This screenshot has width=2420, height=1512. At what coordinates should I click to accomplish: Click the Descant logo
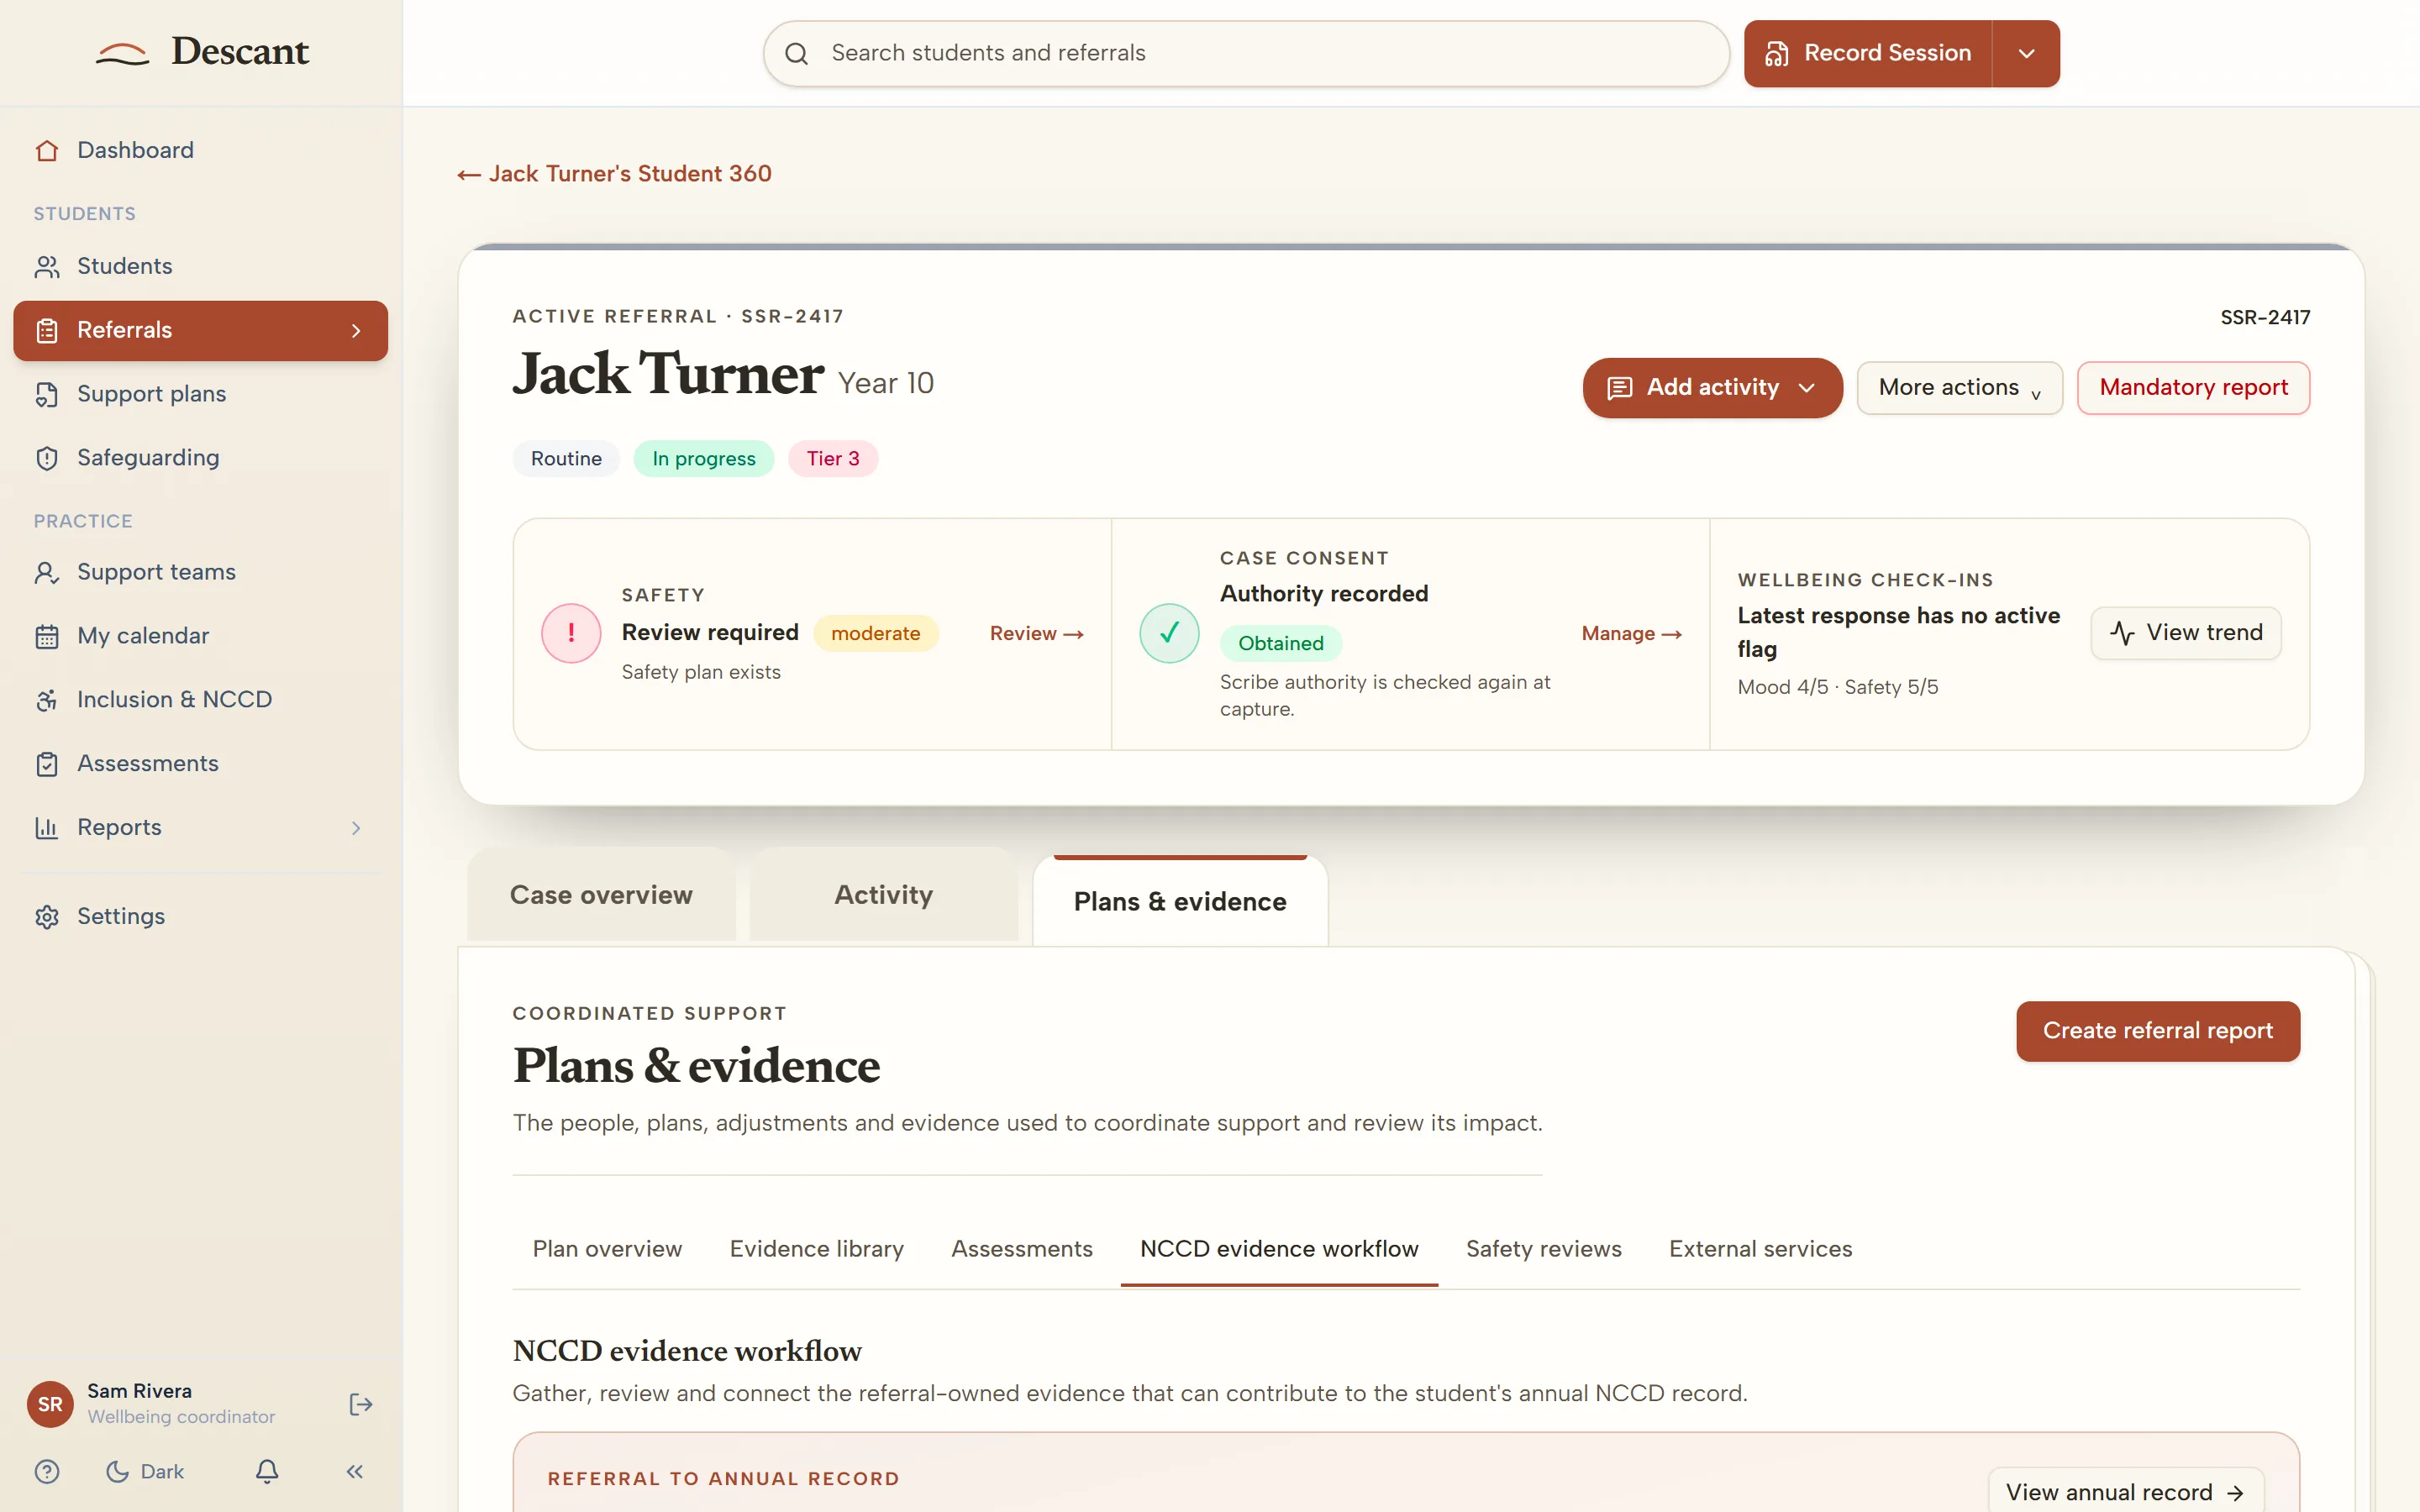(x=203, y=51)
